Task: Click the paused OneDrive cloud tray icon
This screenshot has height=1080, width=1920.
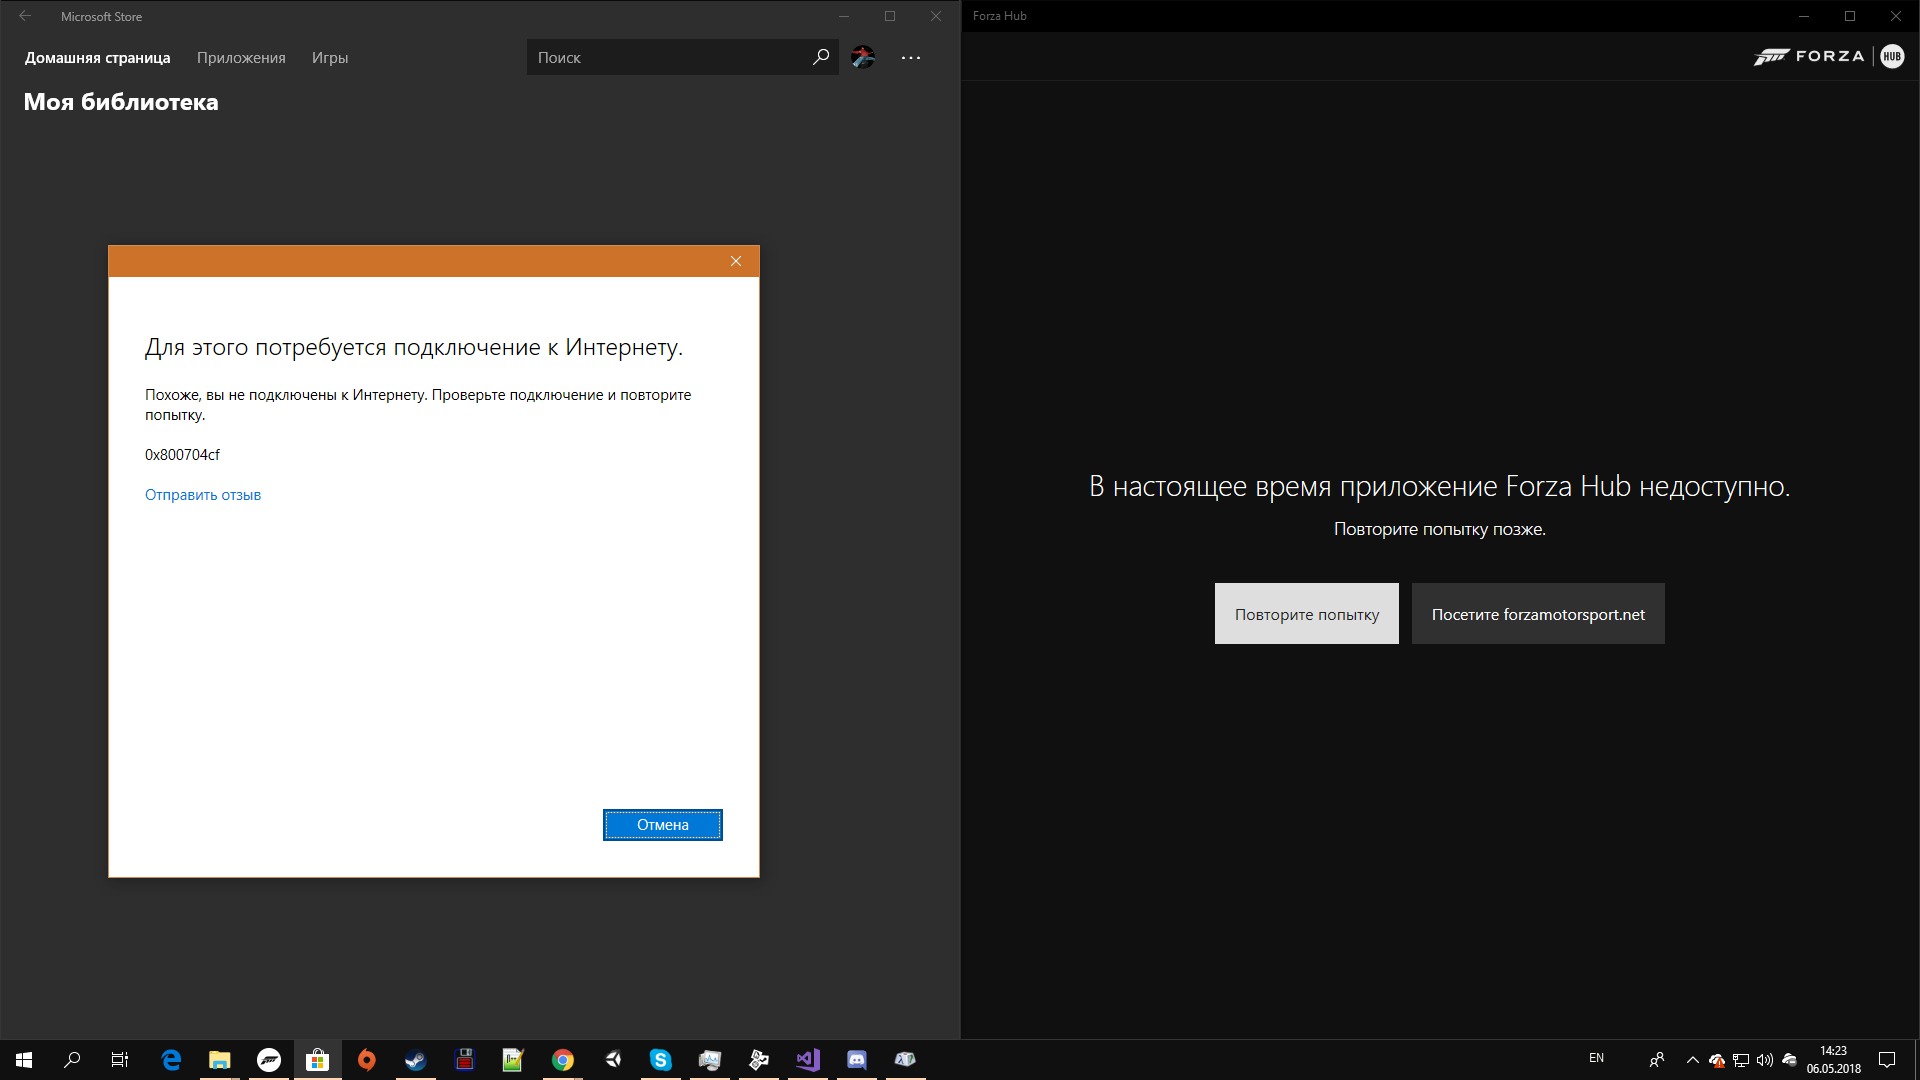Action: [x=1790, y=1060]
